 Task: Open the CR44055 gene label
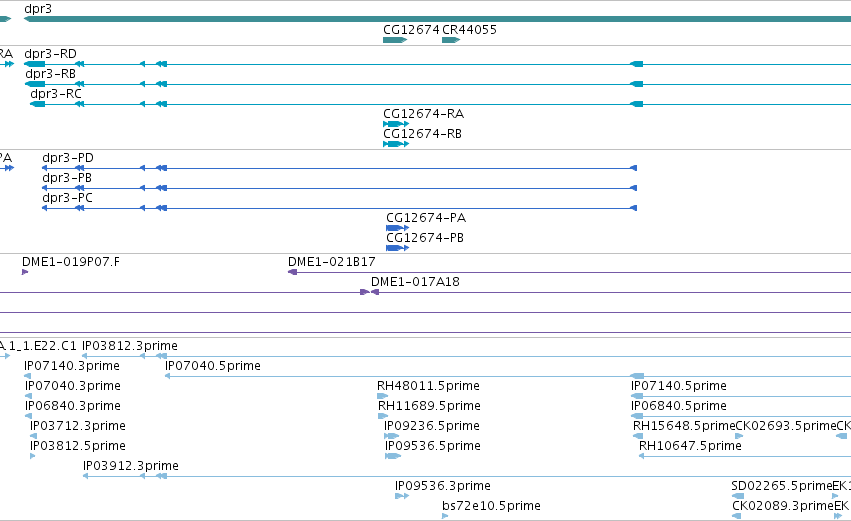click(469, 30)
